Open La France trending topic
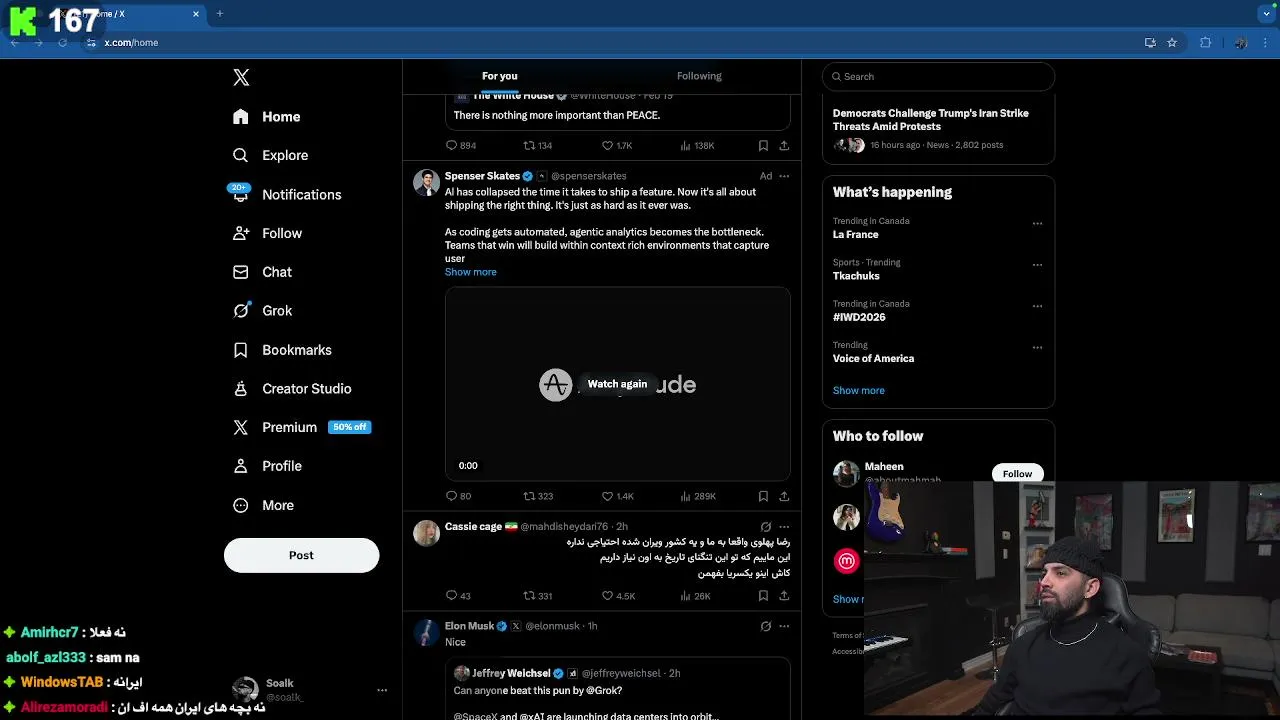Viewport: 1280px width, 720px height. [x=855, y=234]
